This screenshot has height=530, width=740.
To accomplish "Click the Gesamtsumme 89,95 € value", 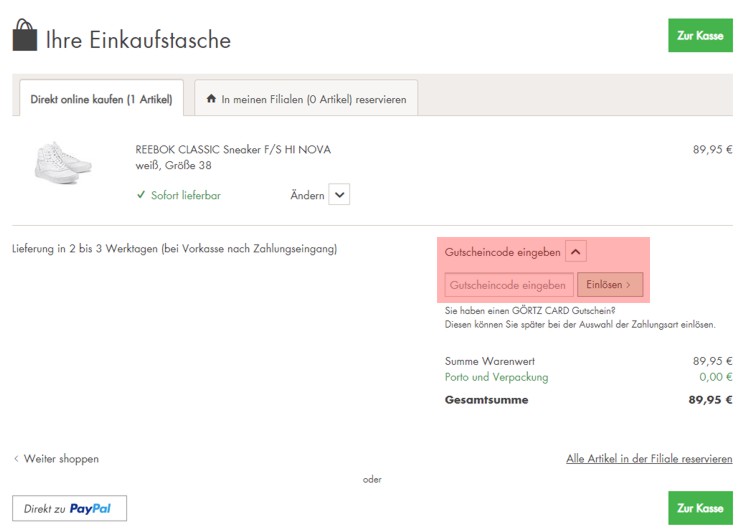I will coord(710,400).
